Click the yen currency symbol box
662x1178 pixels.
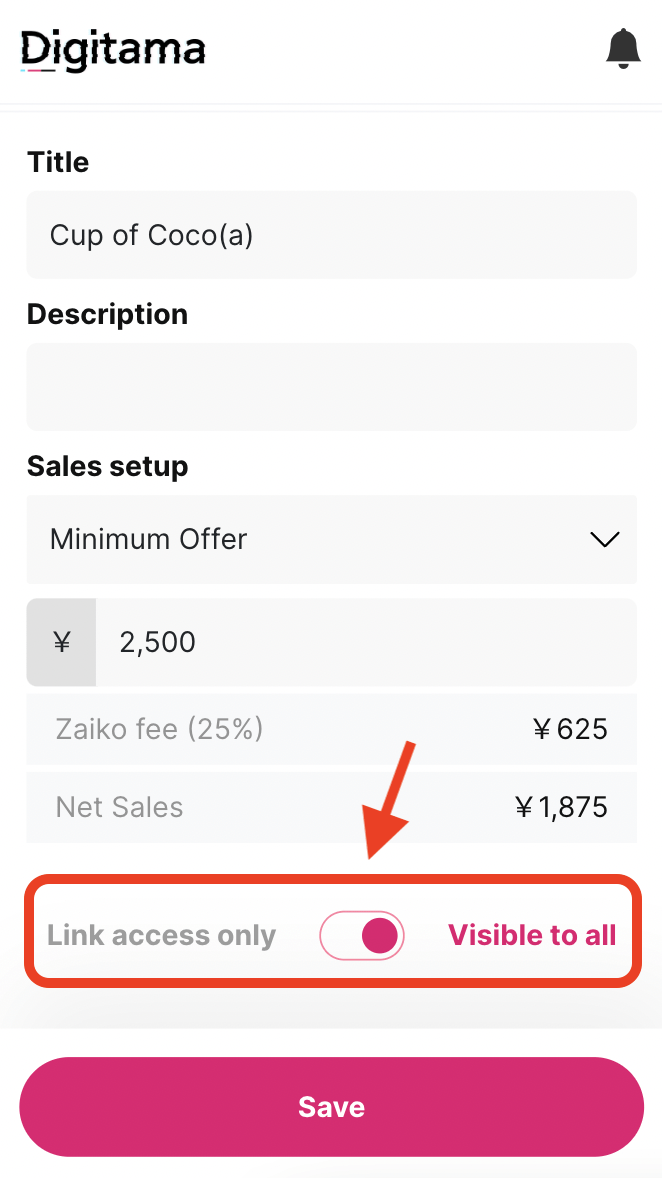(62, 642)
